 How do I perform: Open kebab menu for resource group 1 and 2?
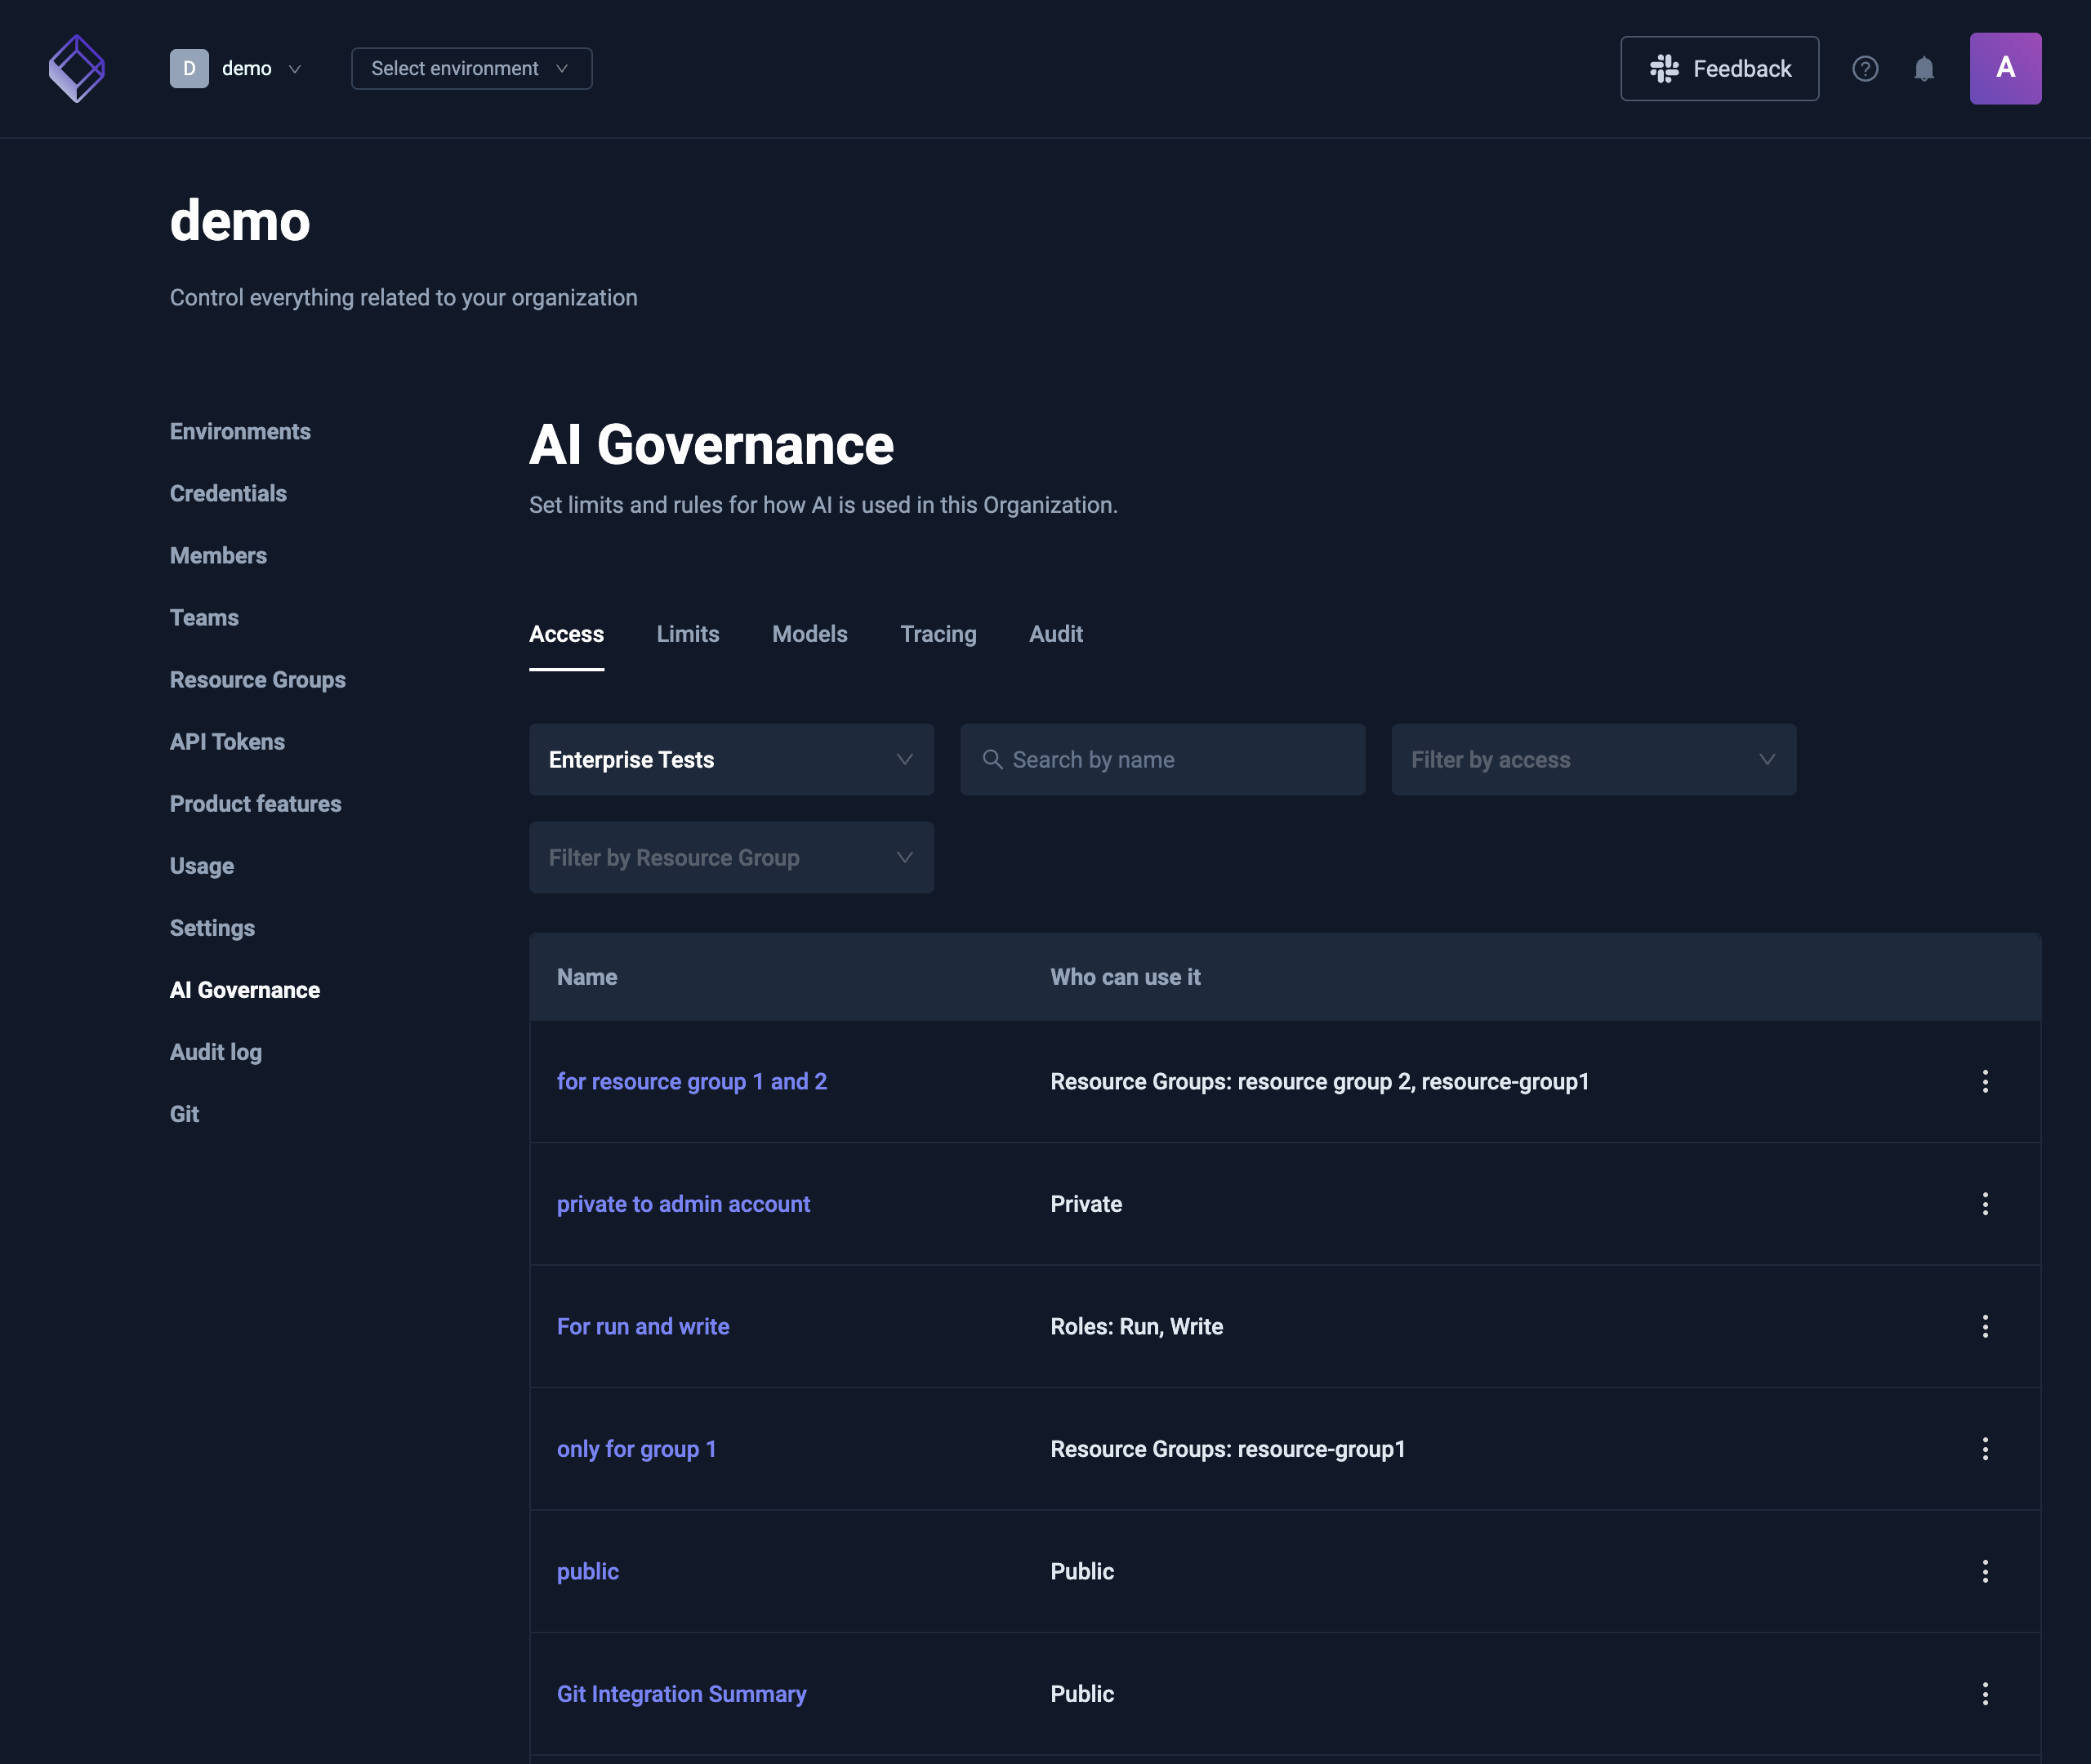click(1985, 1081)
